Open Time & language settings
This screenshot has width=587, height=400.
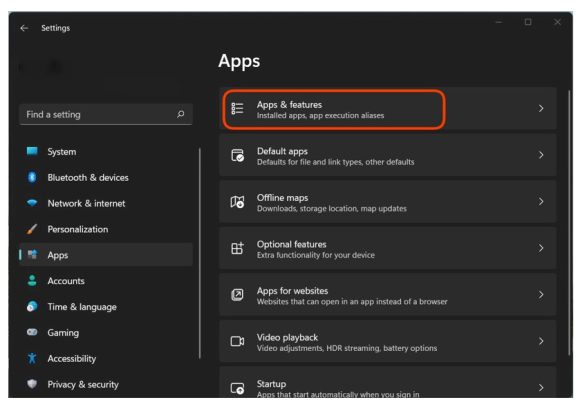point(106,307)
